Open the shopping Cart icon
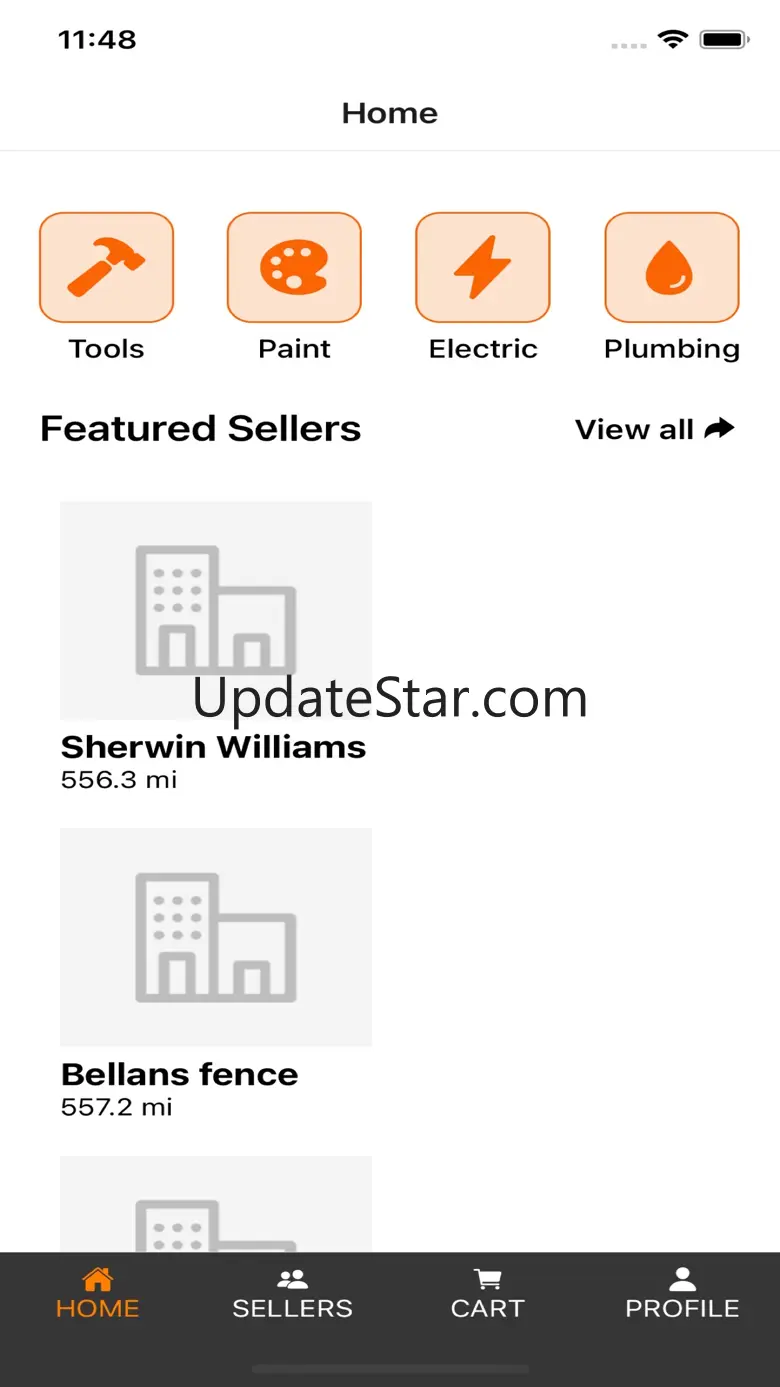Viewport: 780px width, 1387px height. (x=487, y=1279)
